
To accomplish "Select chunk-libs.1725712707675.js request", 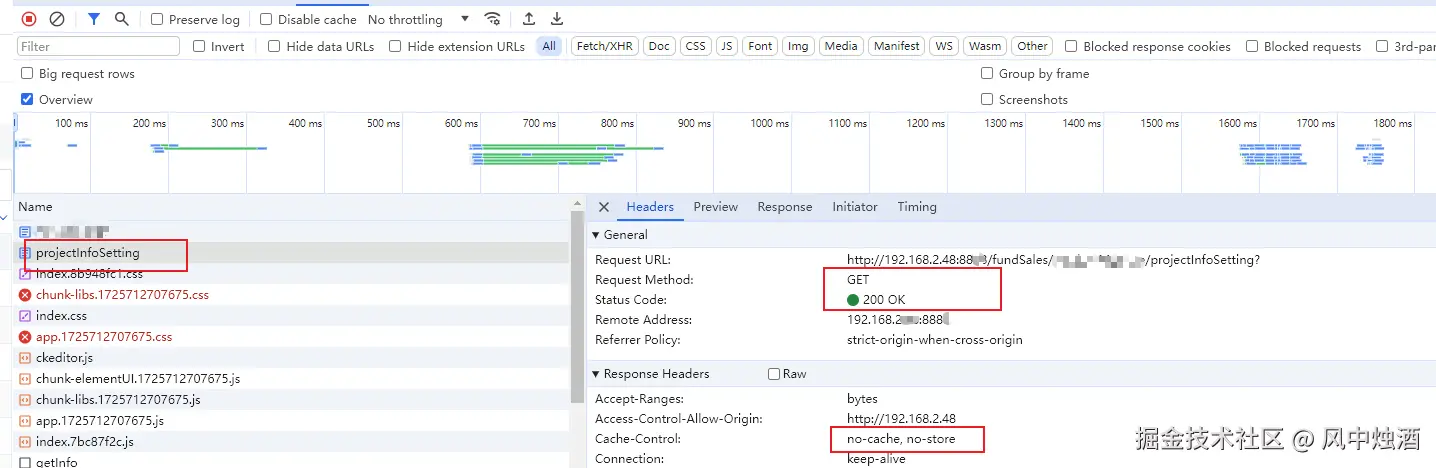I will (292, 400).
